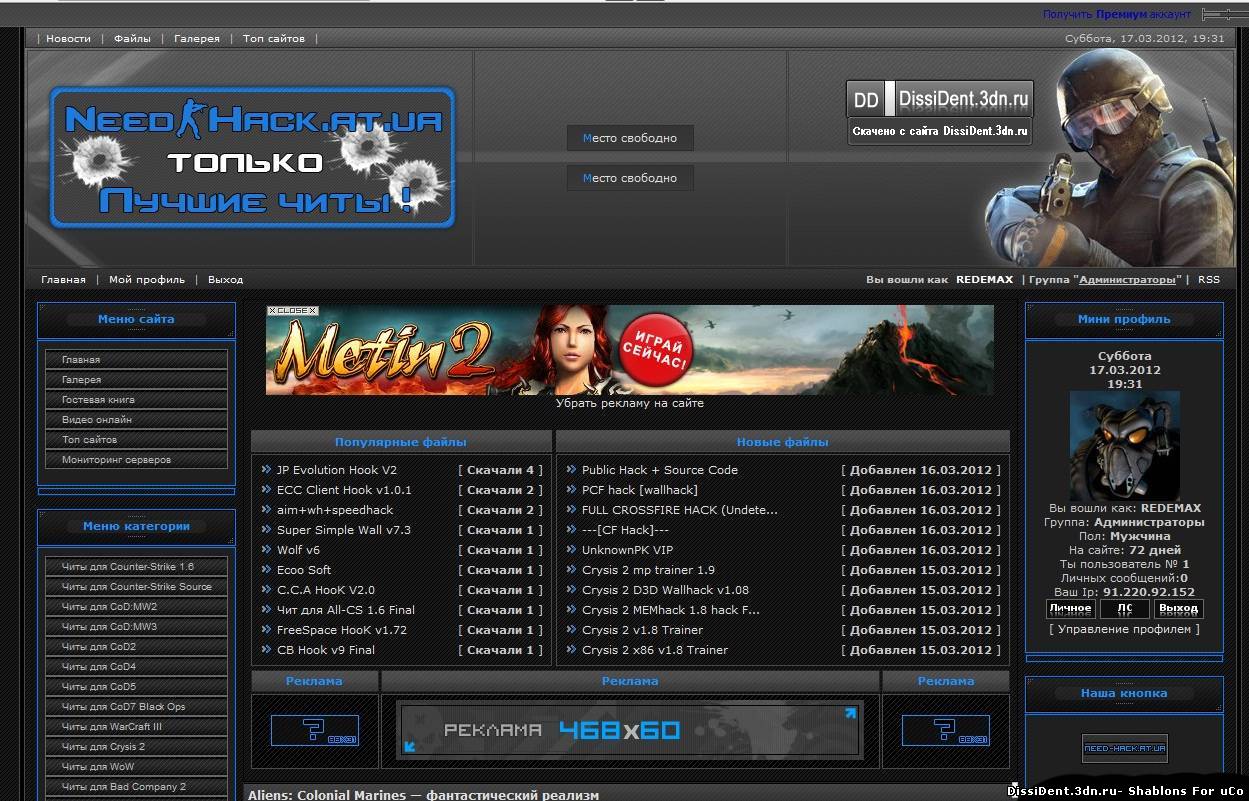
Task: Click the РЕКЛАМА 468x60 banner placeholder
Action: (630, 730)
